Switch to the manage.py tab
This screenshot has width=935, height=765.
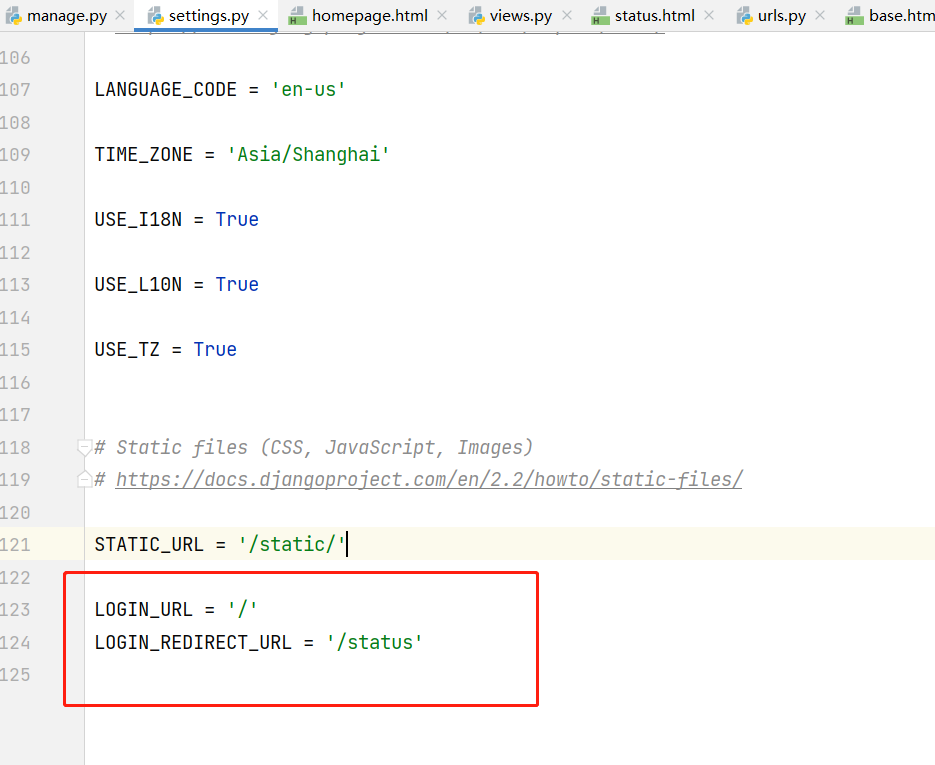[x=57, y=16]
